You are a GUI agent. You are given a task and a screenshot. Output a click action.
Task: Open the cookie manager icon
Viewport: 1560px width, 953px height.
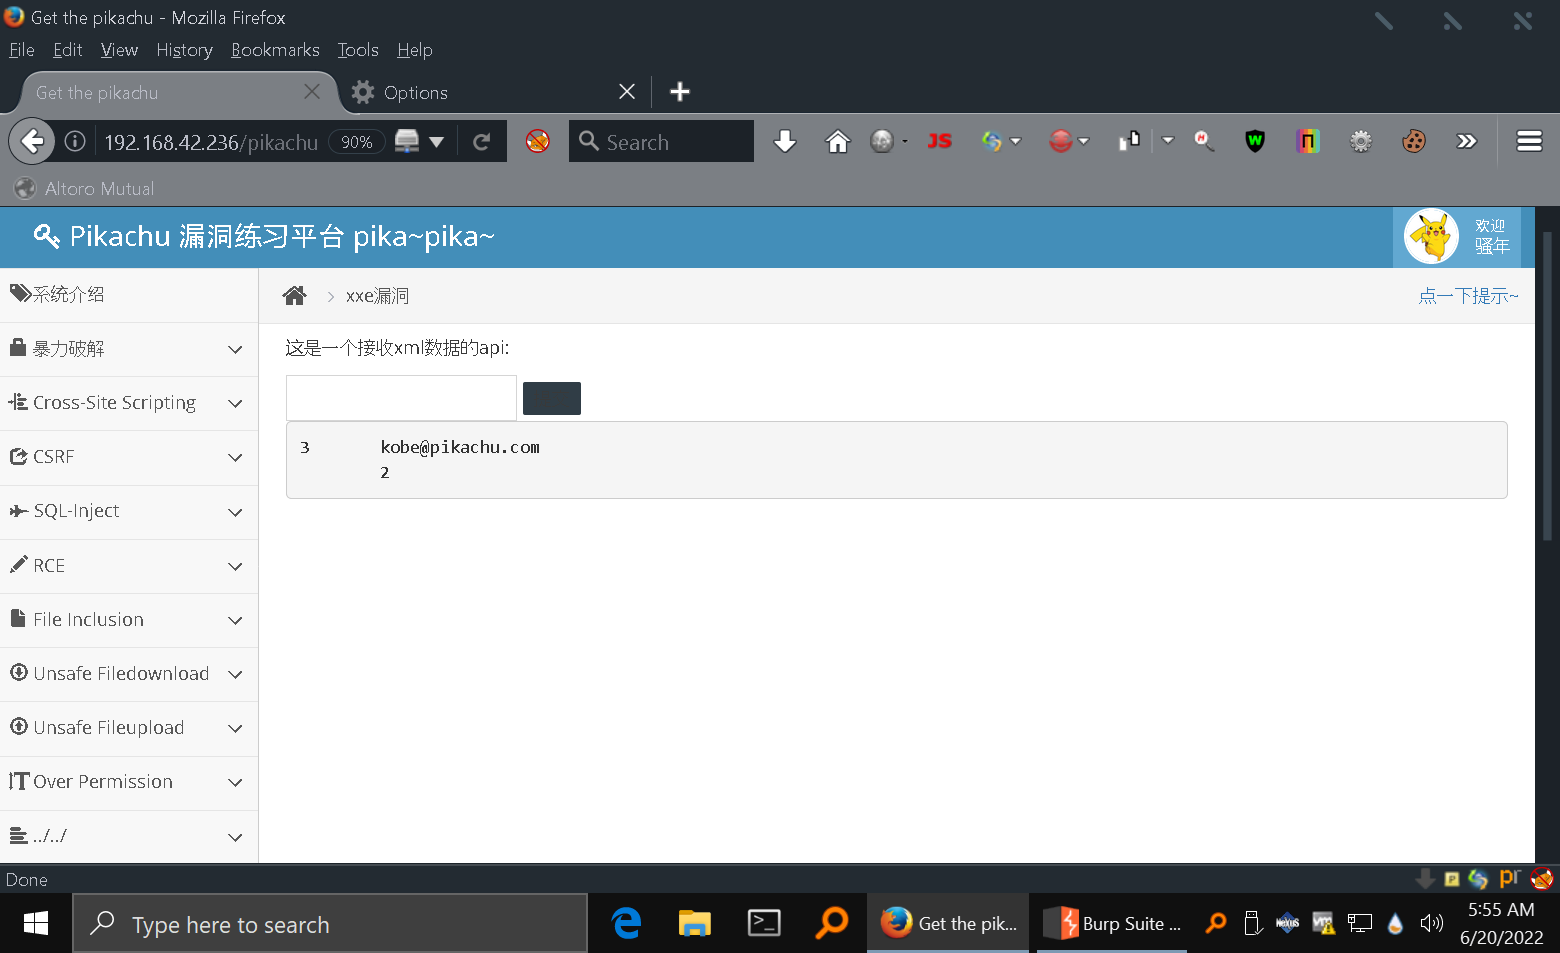(x=1414, y=142)
